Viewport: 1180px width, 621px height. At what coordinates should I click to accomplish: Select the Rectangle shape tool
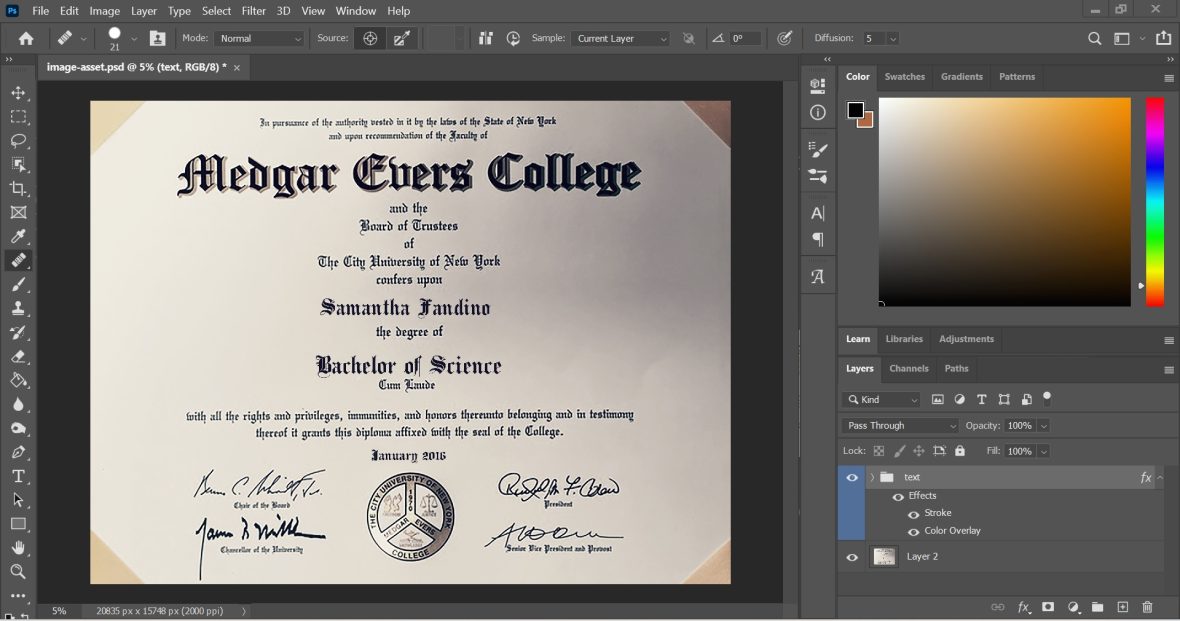18,524
